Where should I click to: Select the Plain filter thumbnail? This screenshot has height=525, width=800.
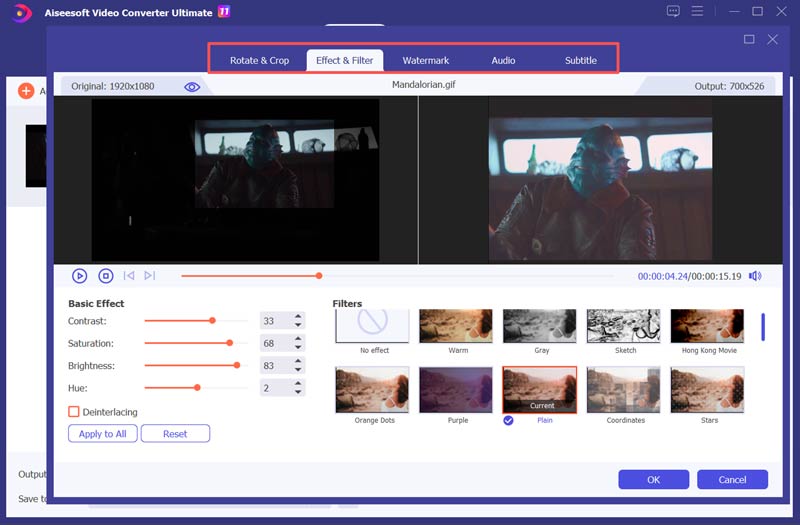tap(540, 390)
